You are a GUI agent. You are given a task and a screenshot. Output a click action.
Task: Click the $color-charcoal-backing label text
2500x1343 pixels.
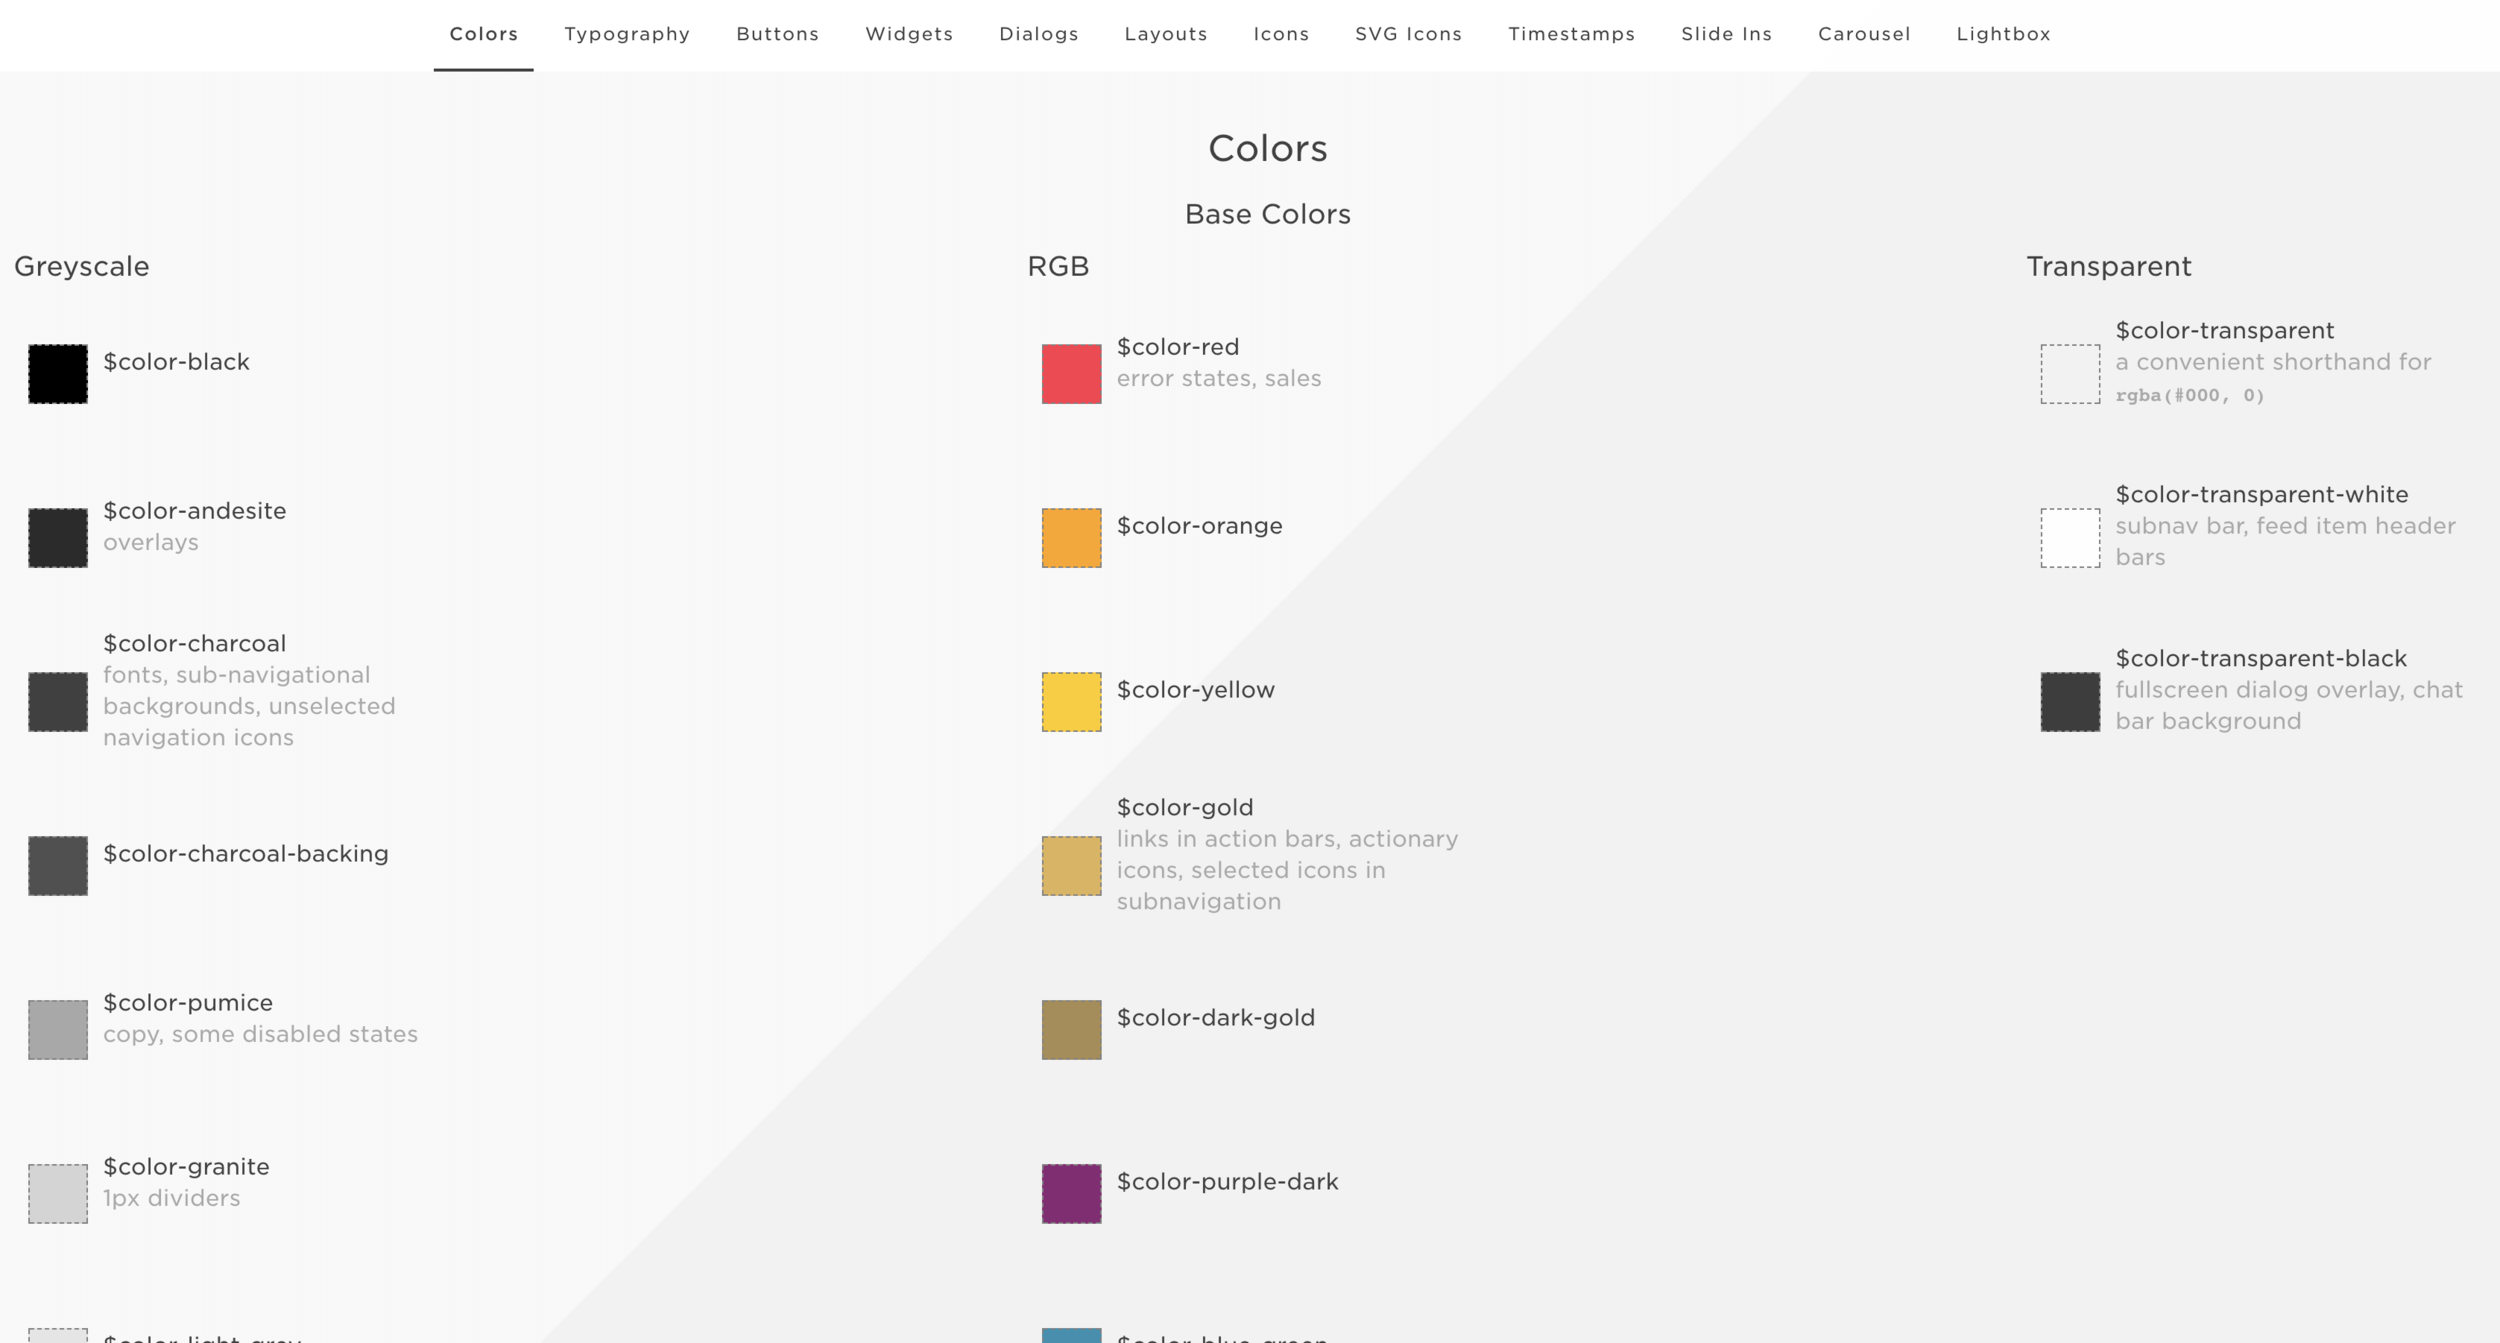tap(245, 854)
